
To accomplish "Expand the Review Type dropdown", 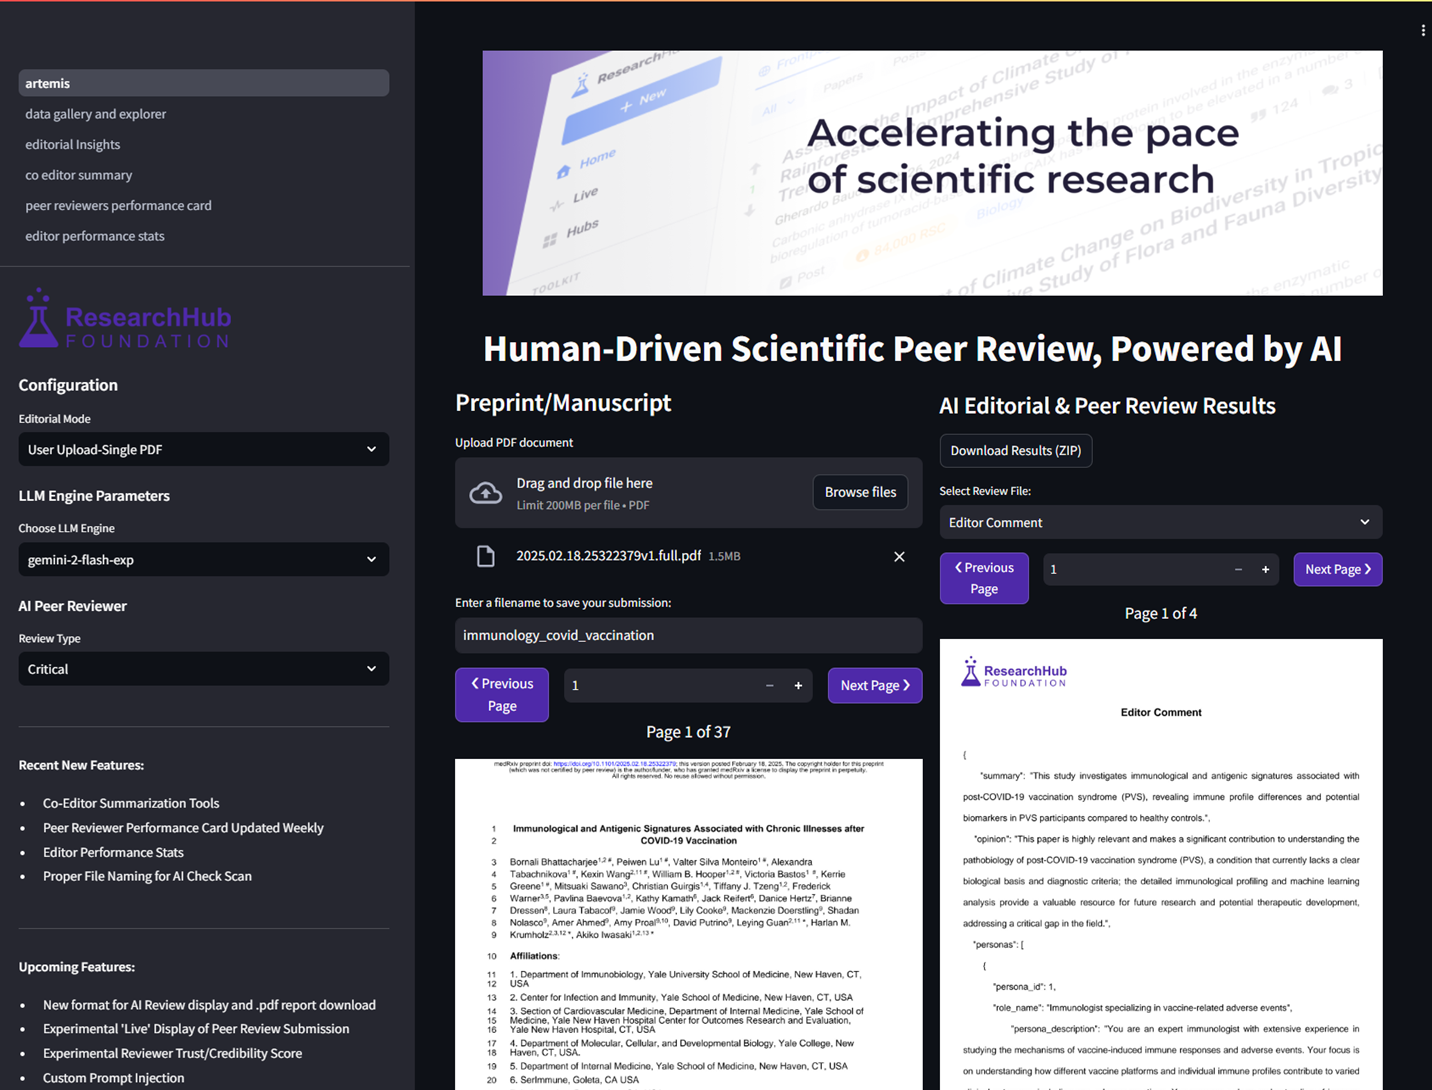I will tap(203, 669).
